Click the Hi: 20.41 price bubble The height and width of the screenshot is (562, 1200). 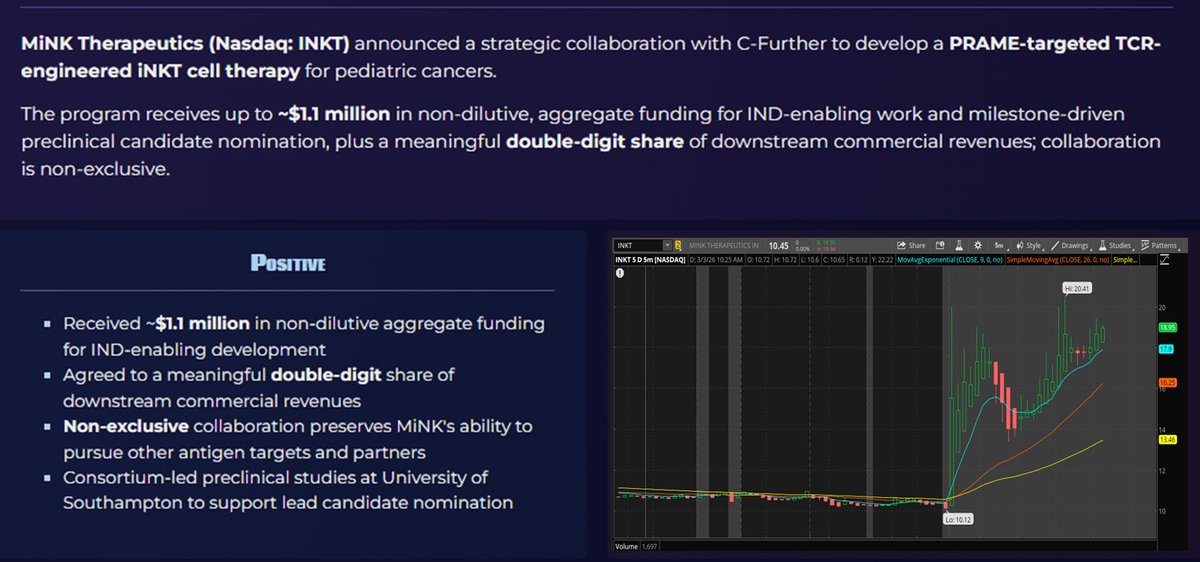point(1079,287)
